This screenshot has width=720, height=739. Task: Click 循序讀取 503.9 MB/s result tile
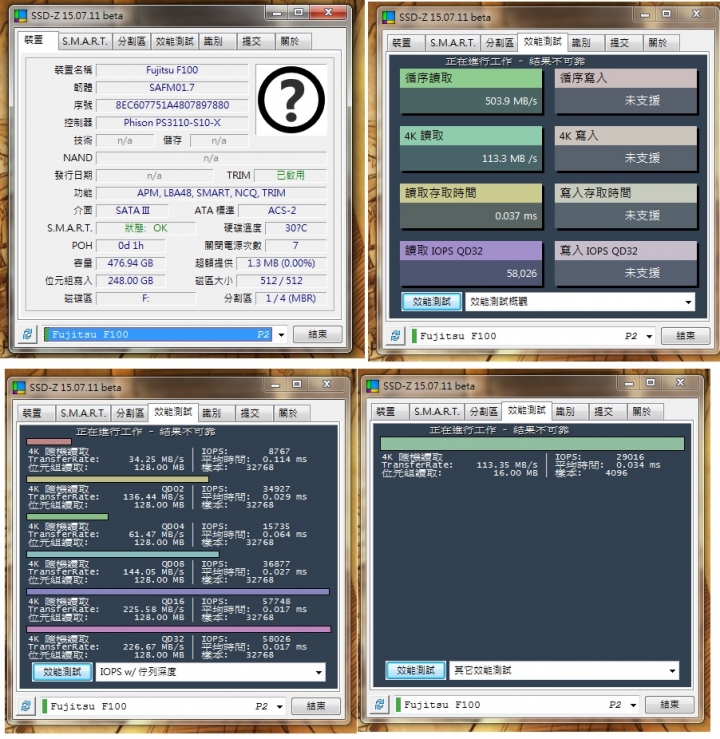[471, 91]
